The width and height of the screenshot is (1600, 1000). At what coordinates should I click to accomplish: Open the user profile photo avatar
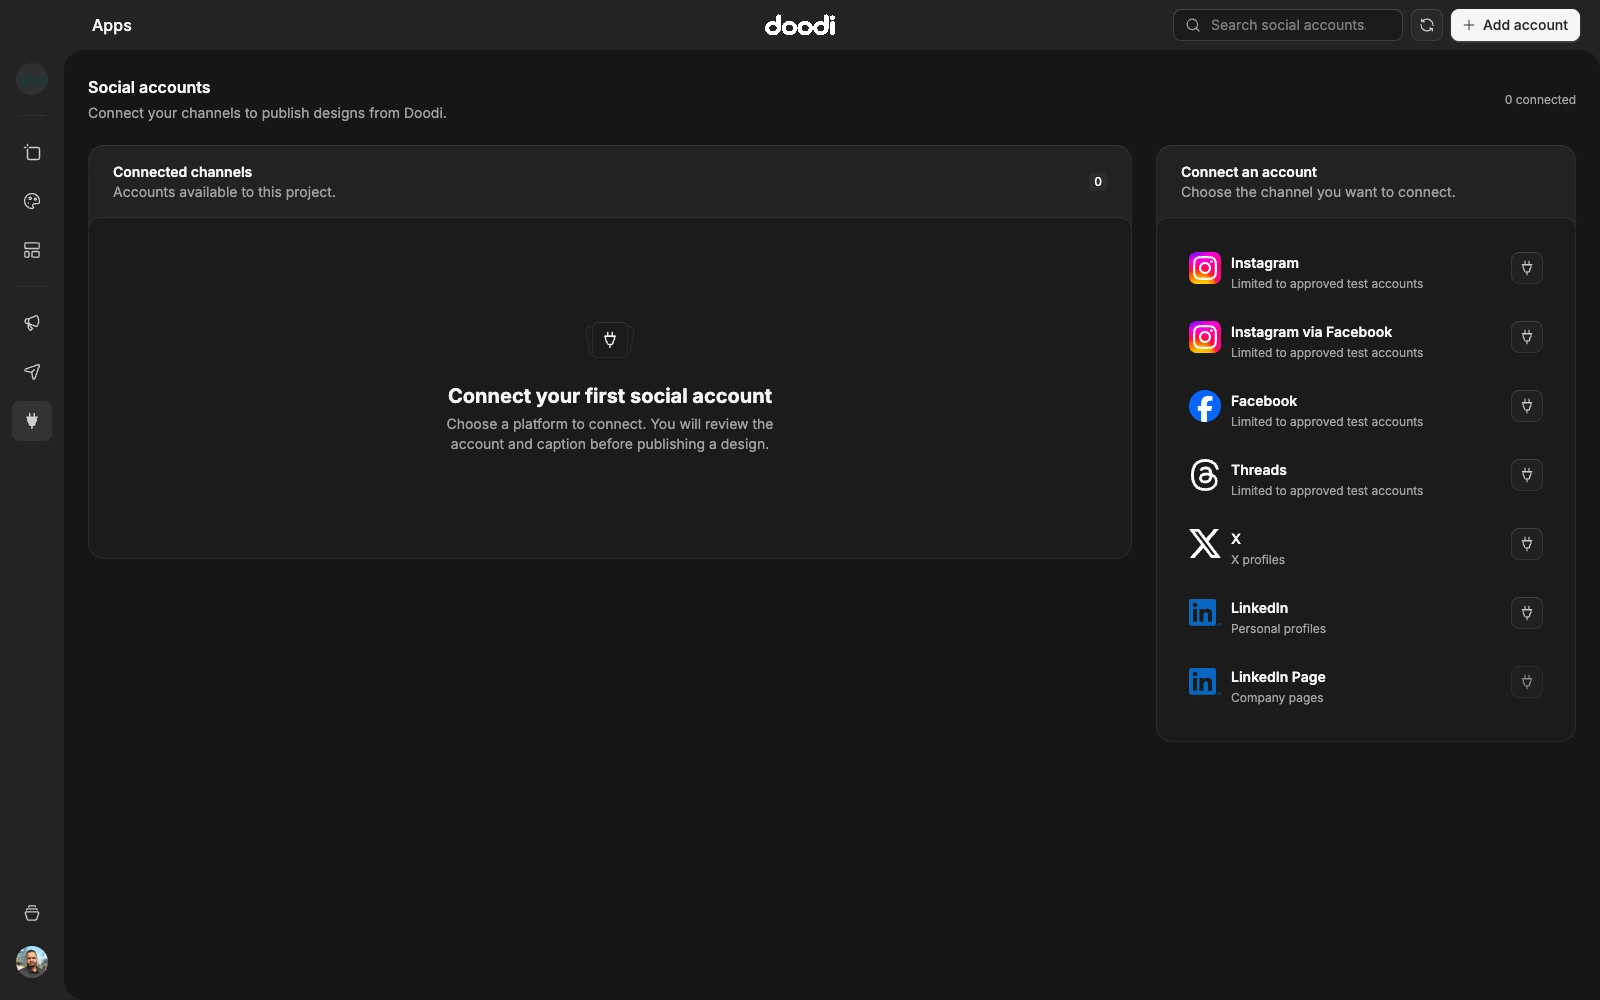click(32, 962)
